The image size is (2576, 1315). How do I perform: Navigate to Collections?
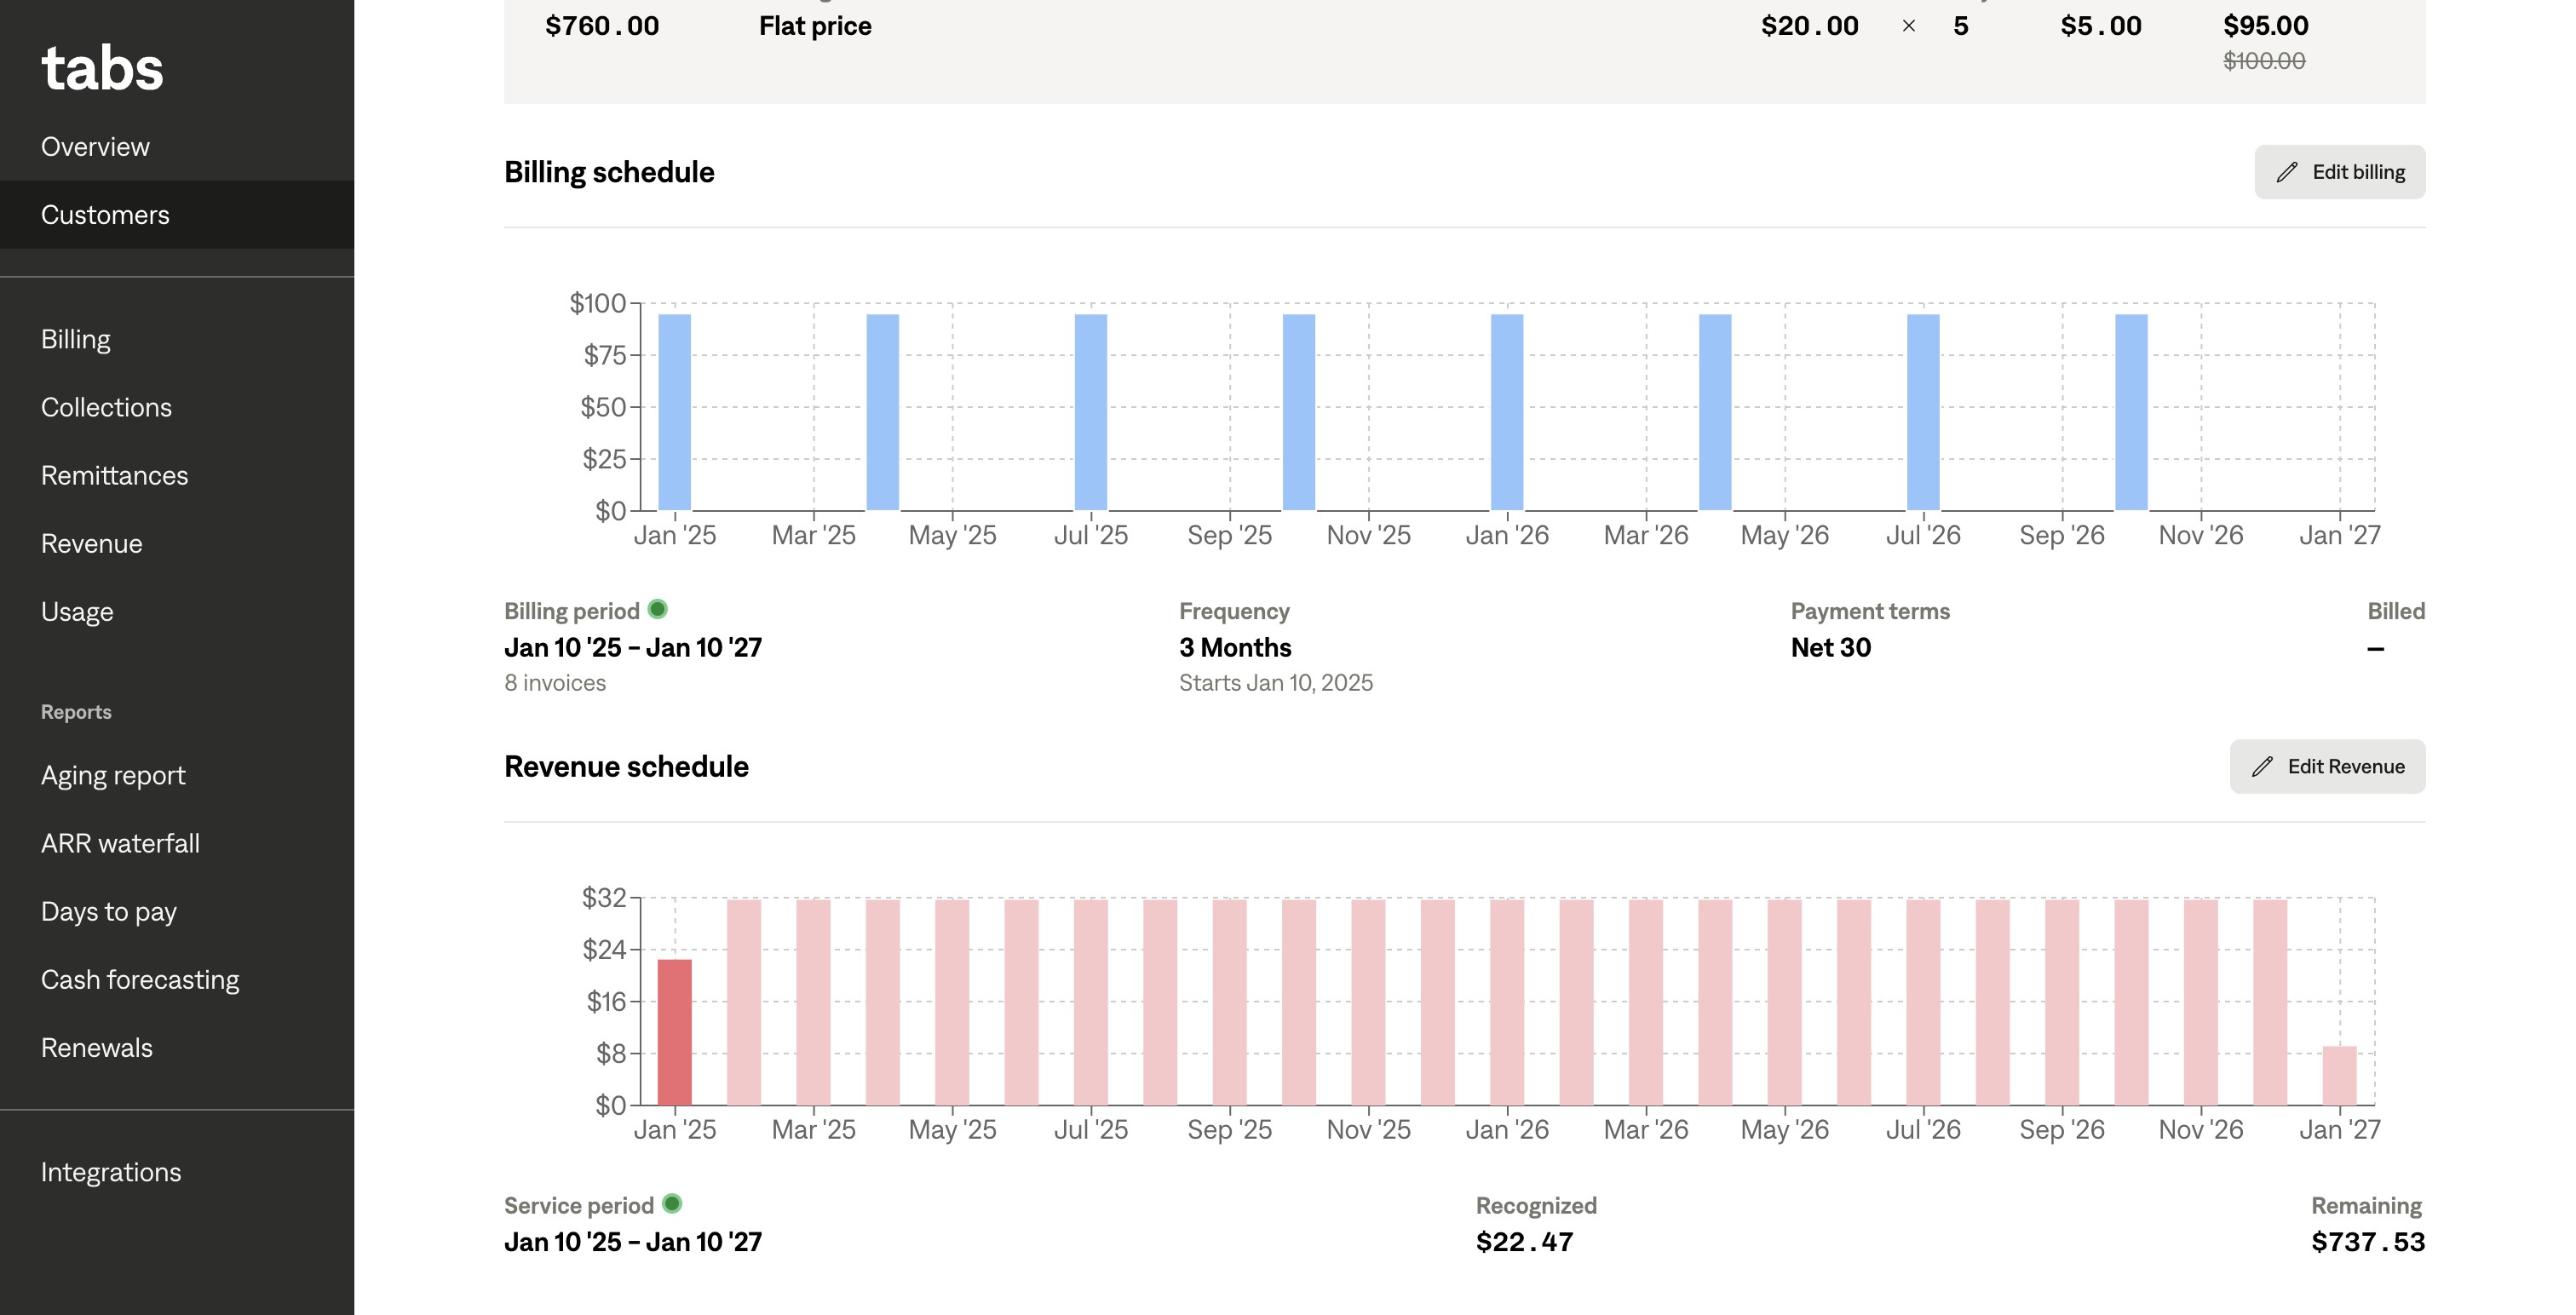[106, 407]
